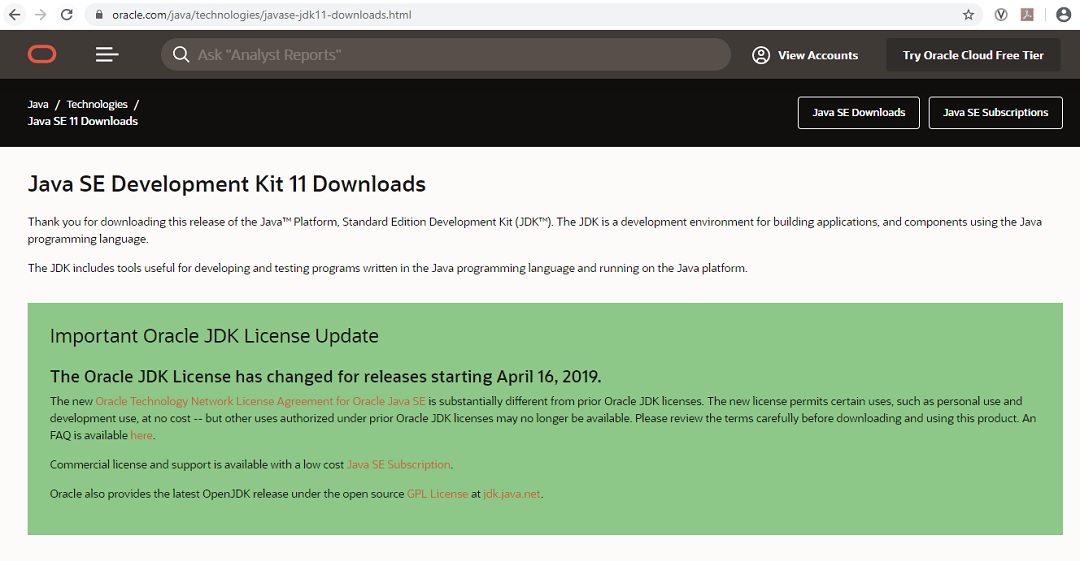Go to Java breadcrumb
This screenshot has width=1080, height=561.
click(38, 104)
